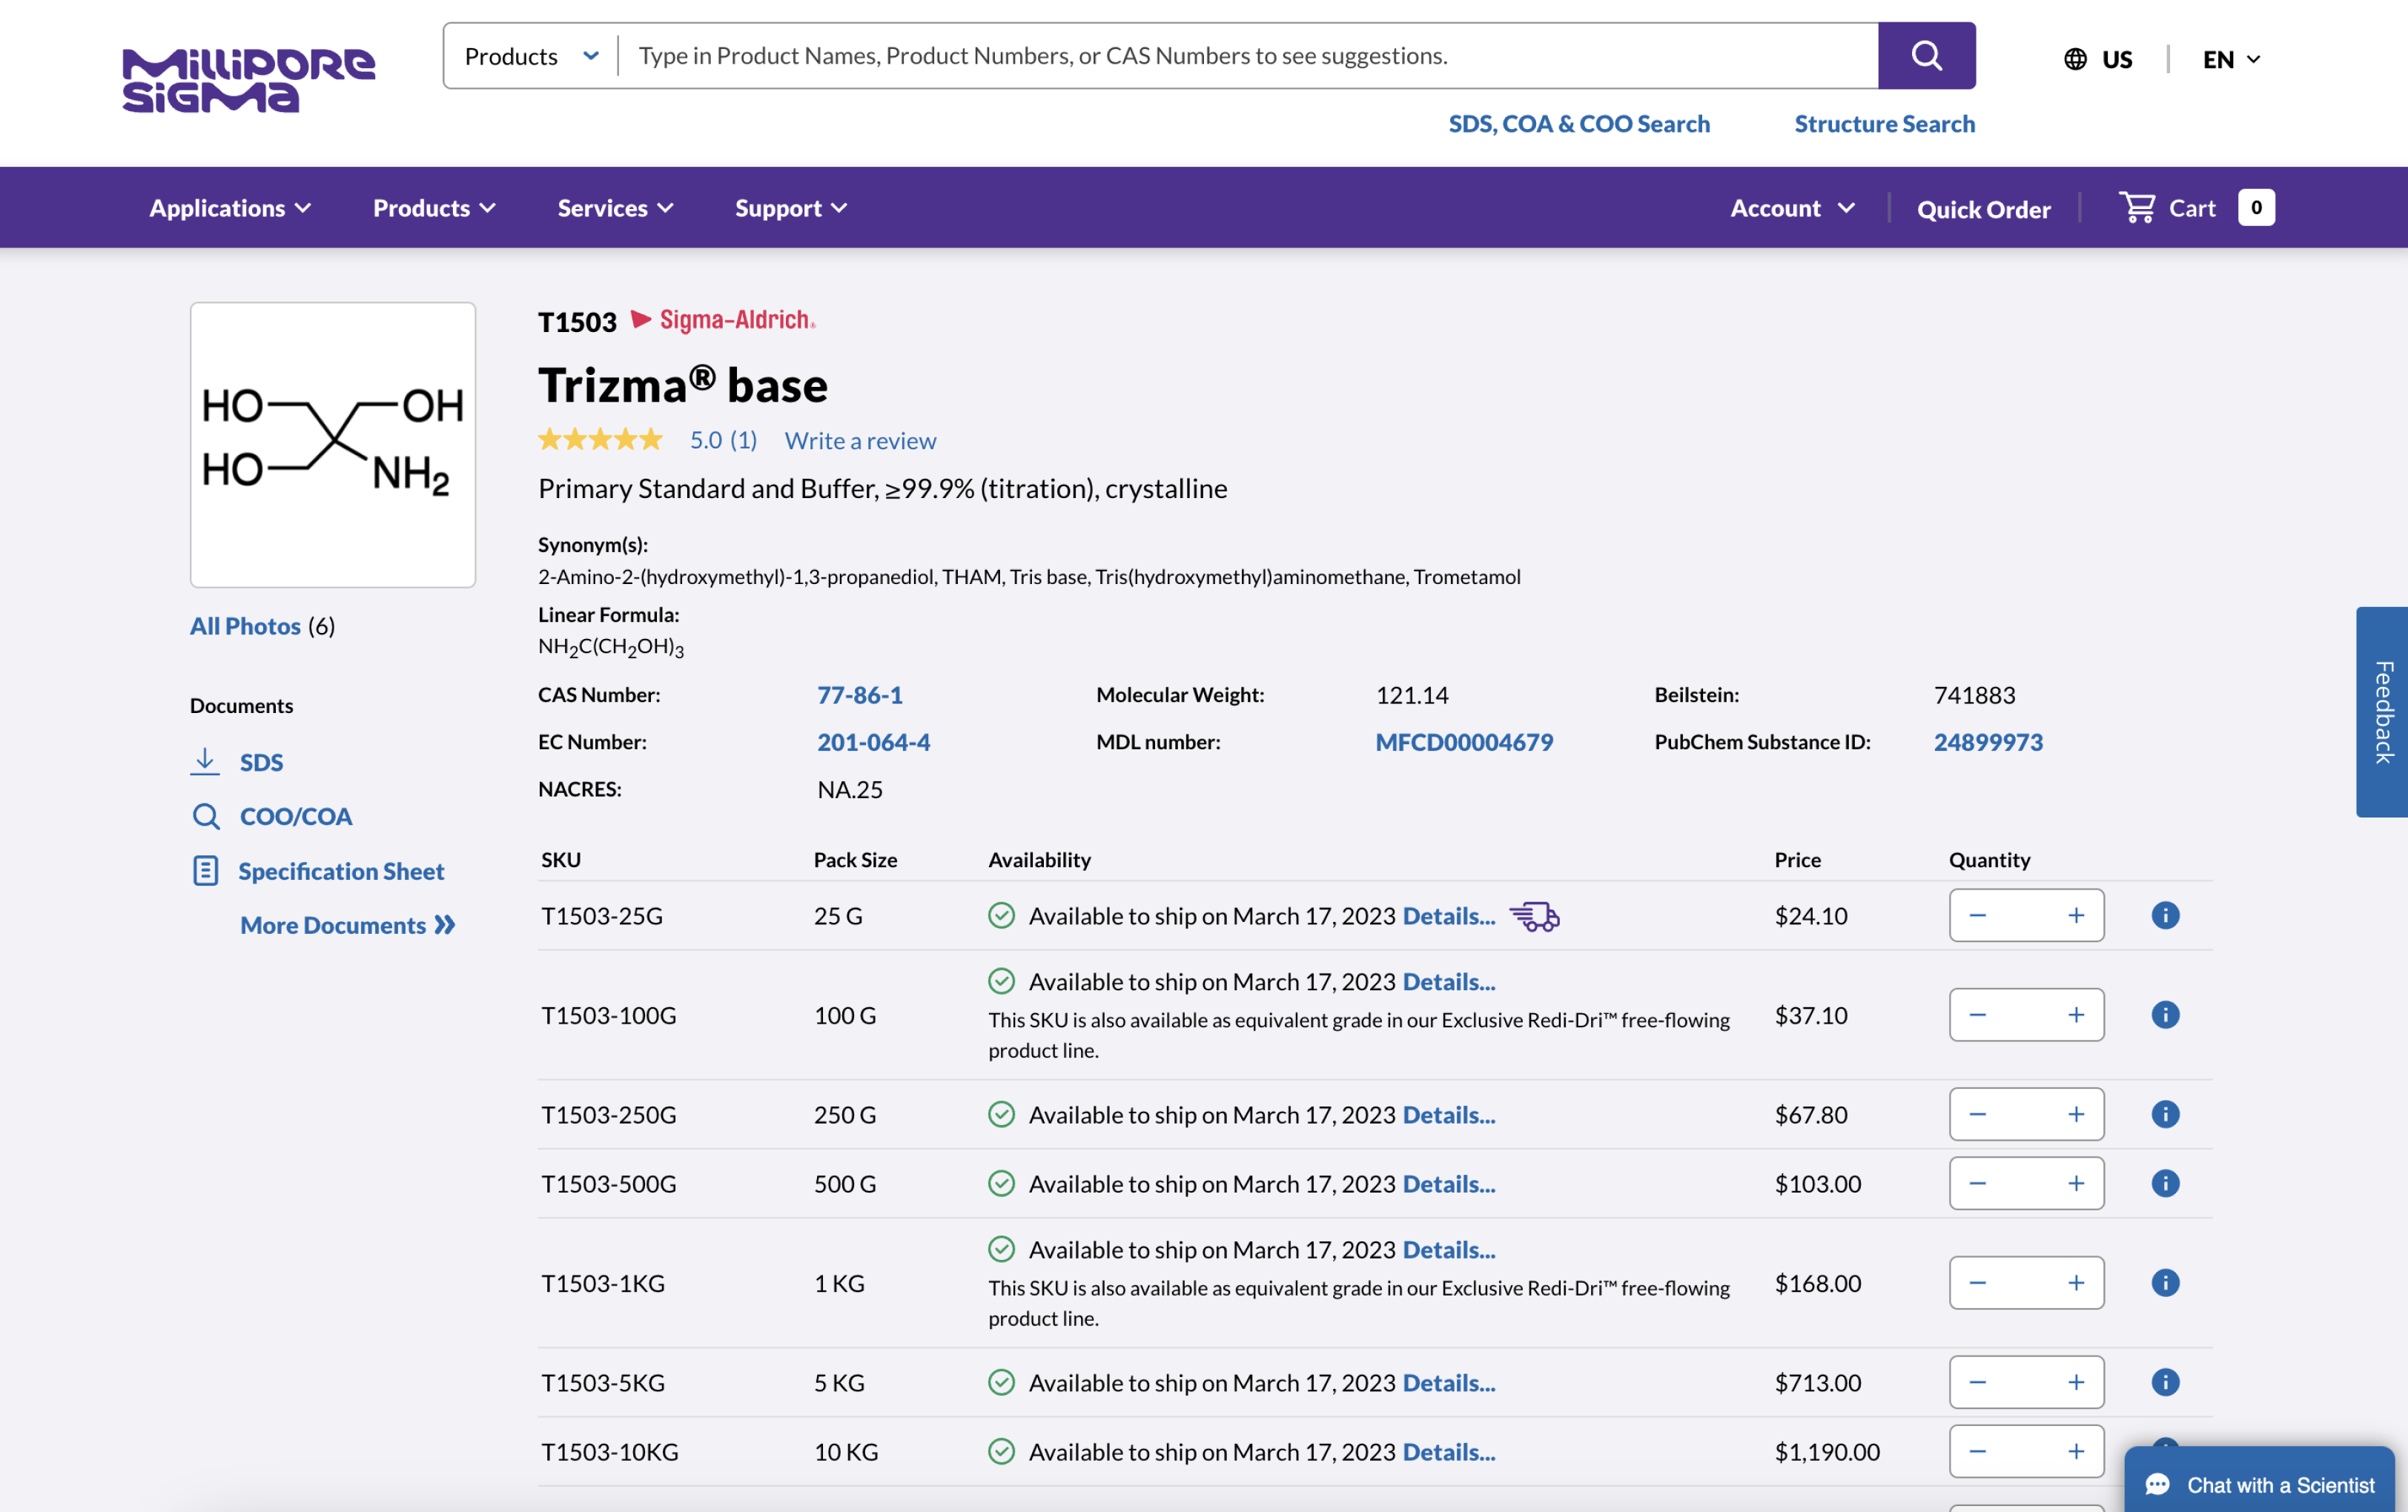Click CAS Number 77-86-1 link

[x=859, y=694]
